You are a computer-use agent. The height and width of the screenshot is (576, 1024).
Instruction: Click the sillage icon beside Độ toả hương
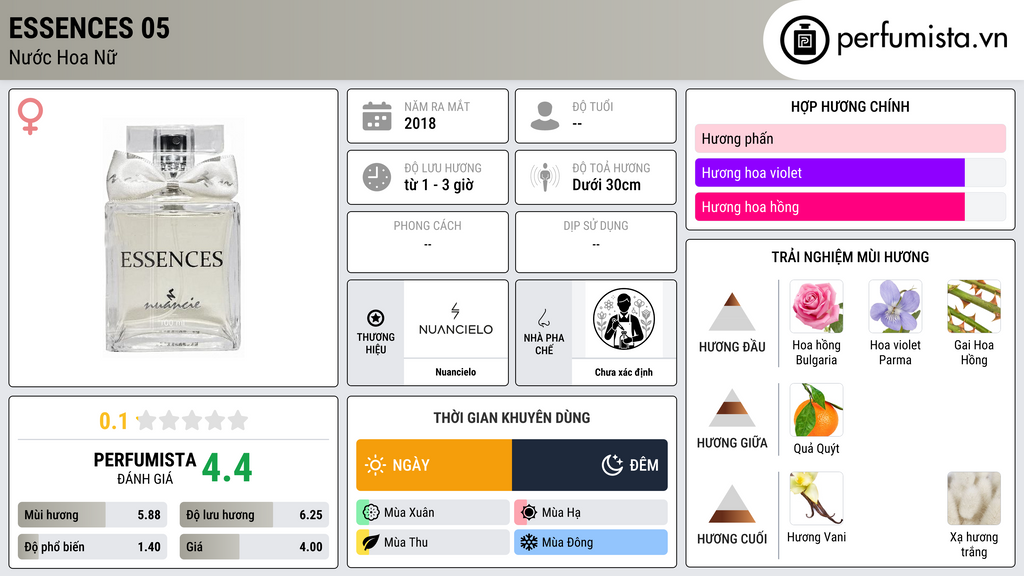pyautogui.click(x=545, y=177)
